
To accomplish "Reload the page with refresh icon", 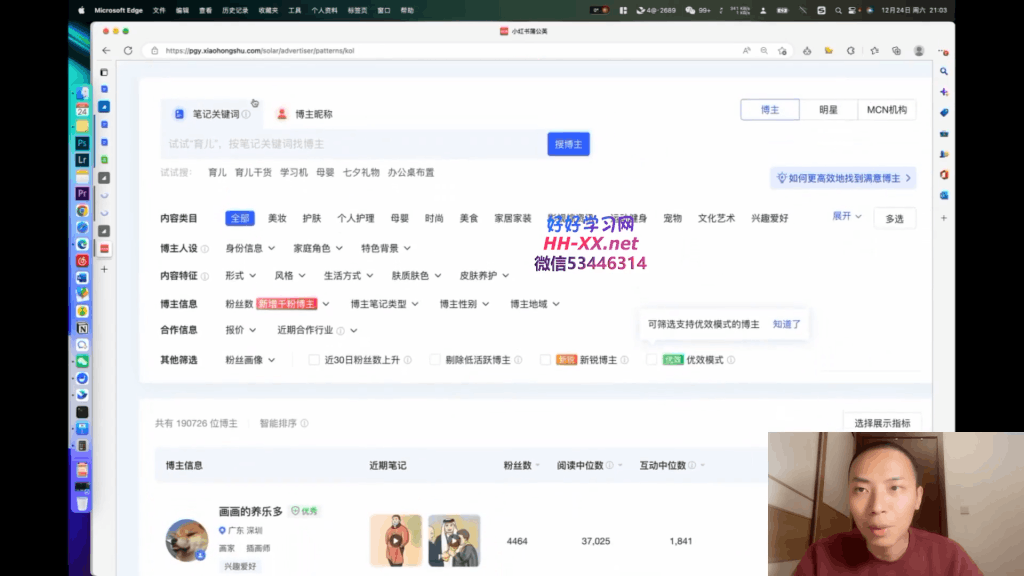I will pos(128,50).
